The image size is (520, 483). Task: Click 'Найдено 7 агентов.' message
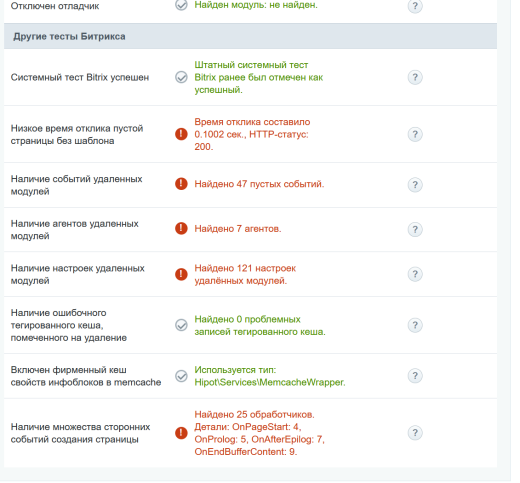pyautogui.click(x=238, y=229)
